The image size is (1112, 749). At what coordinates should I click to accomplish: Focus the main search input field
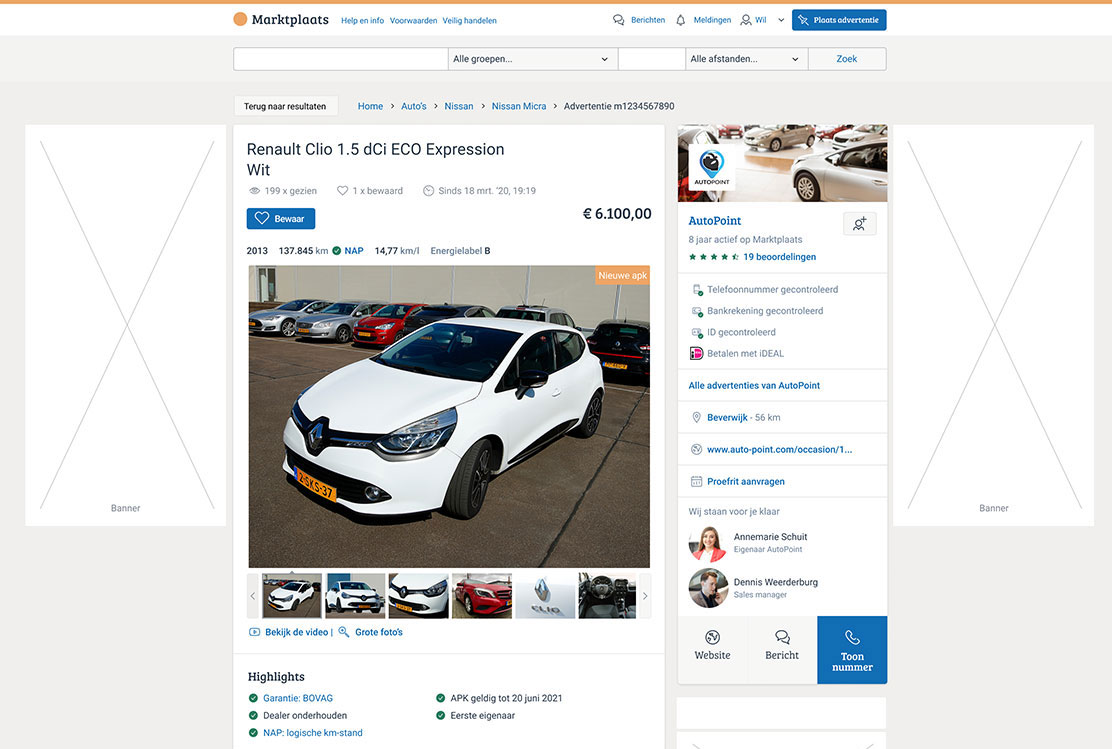(x=340, y=59)
